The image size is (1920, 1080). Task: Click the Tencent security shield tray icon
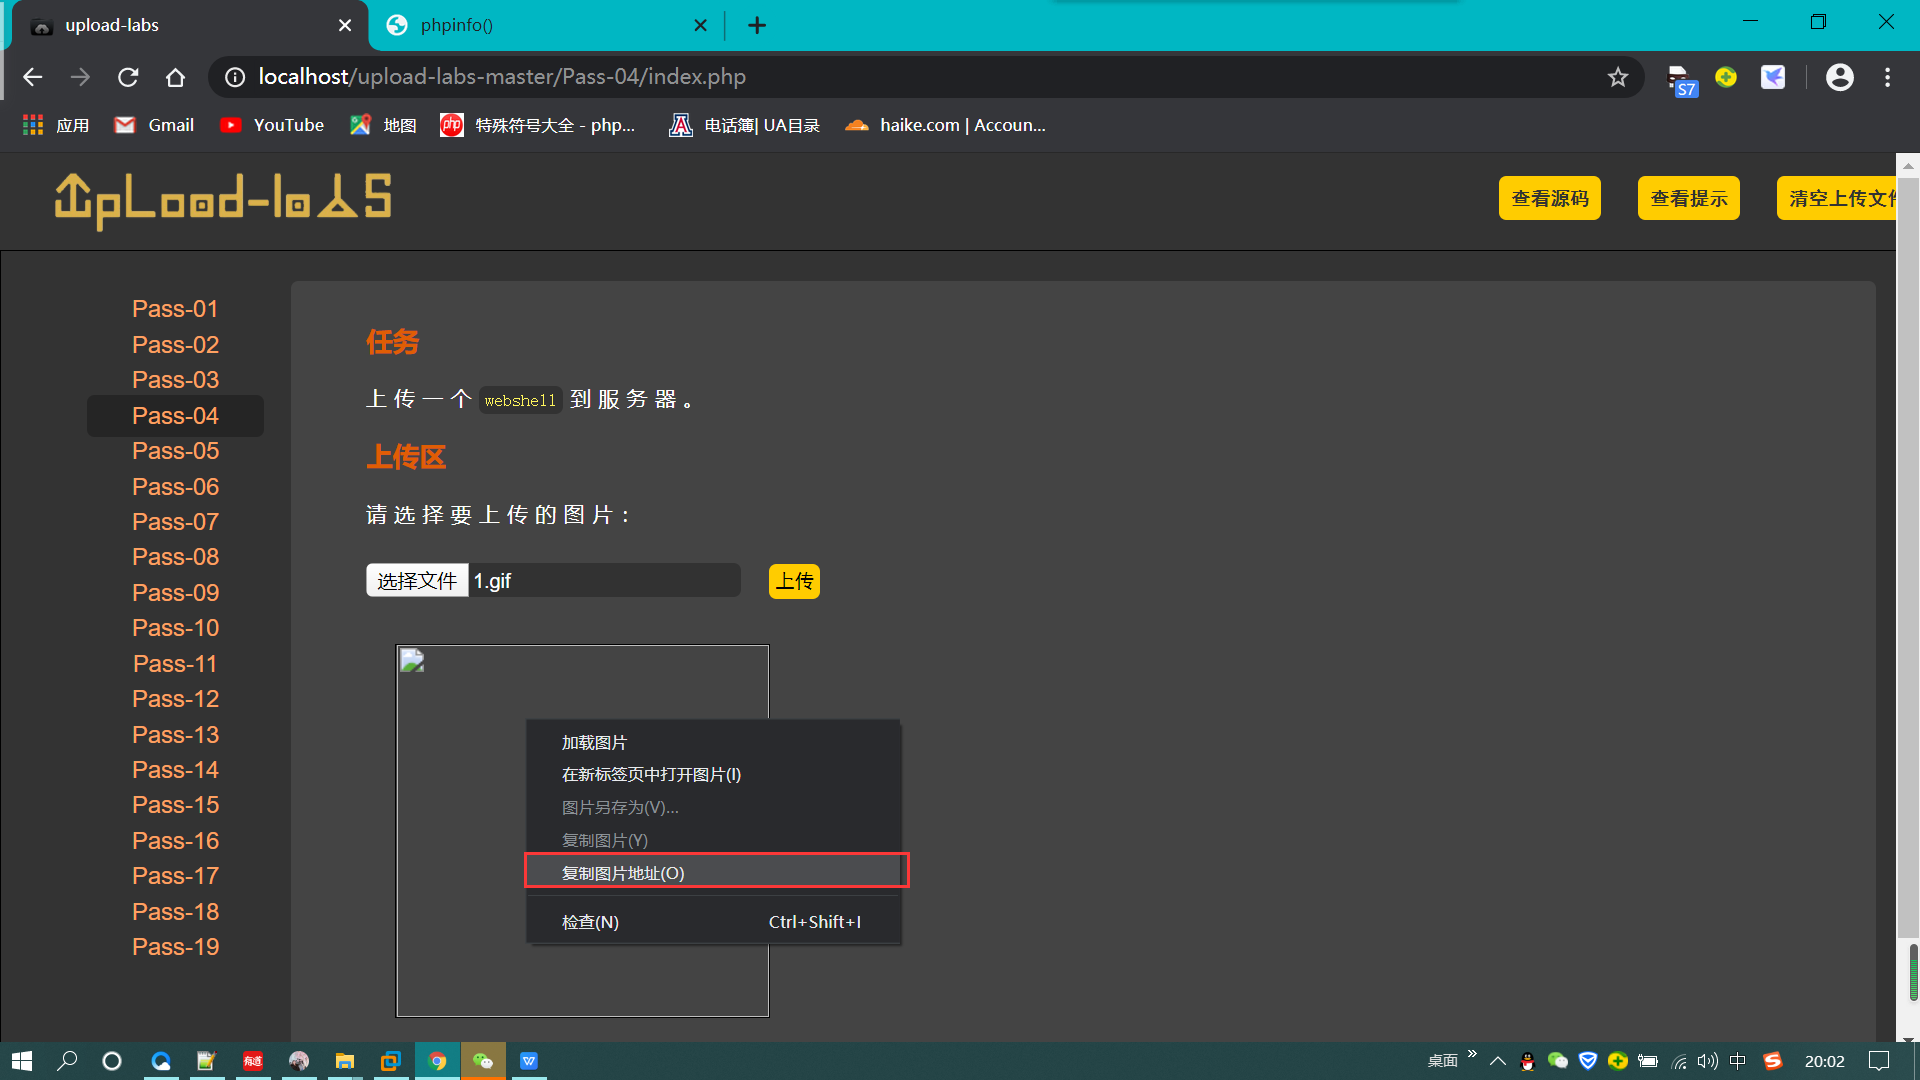tap(1588, 1061)
